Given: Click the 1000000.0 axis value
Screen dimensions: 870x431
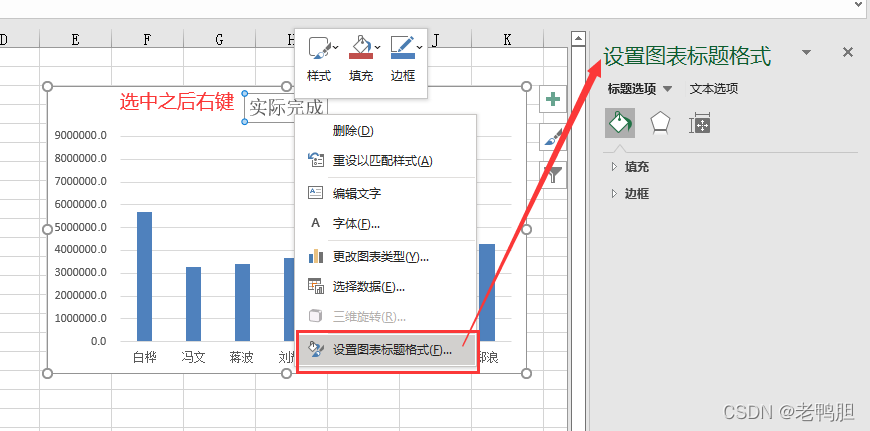Looking at the screenshot, I should coord(80,318).
